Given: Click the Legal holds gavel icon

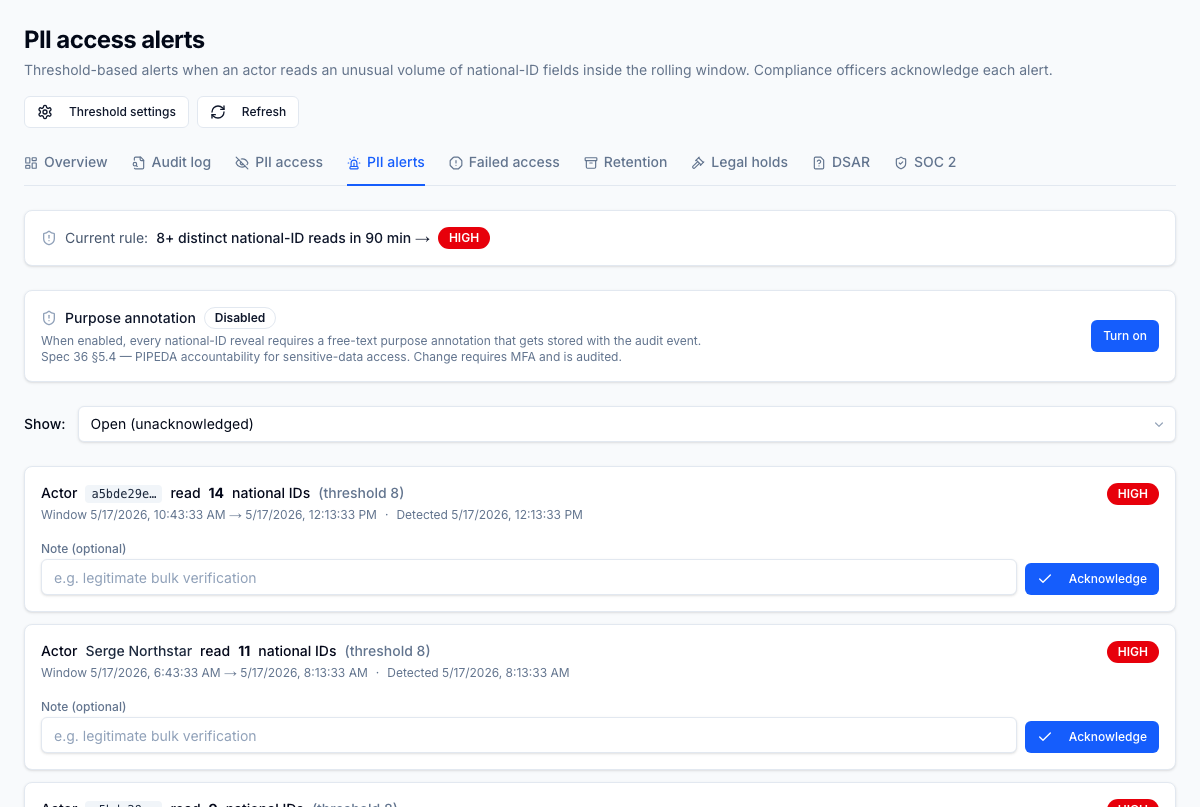Looking at the screenshot, I should 698,163.
